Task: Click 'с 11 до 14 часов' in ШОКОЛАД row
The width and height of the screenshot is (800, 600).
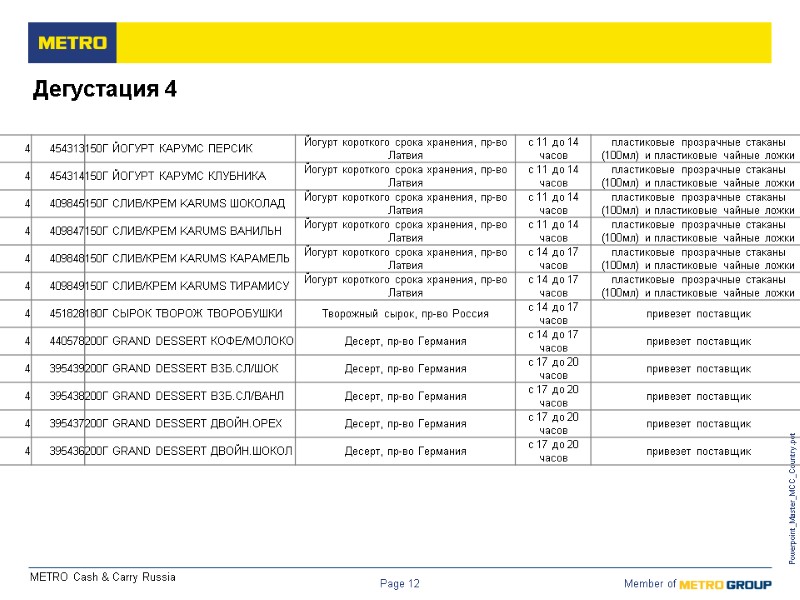Action: click(x=553, y=204)
